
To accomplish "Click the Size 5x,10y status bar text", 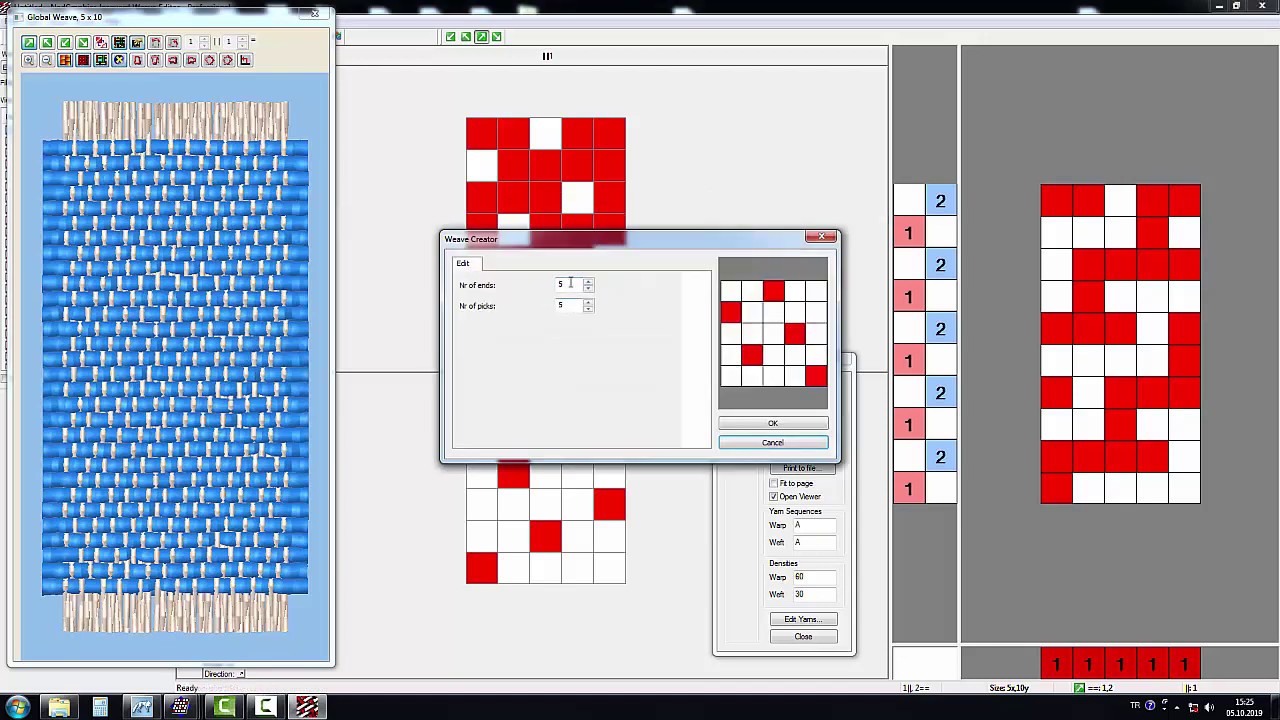I will pos(1008,688).
